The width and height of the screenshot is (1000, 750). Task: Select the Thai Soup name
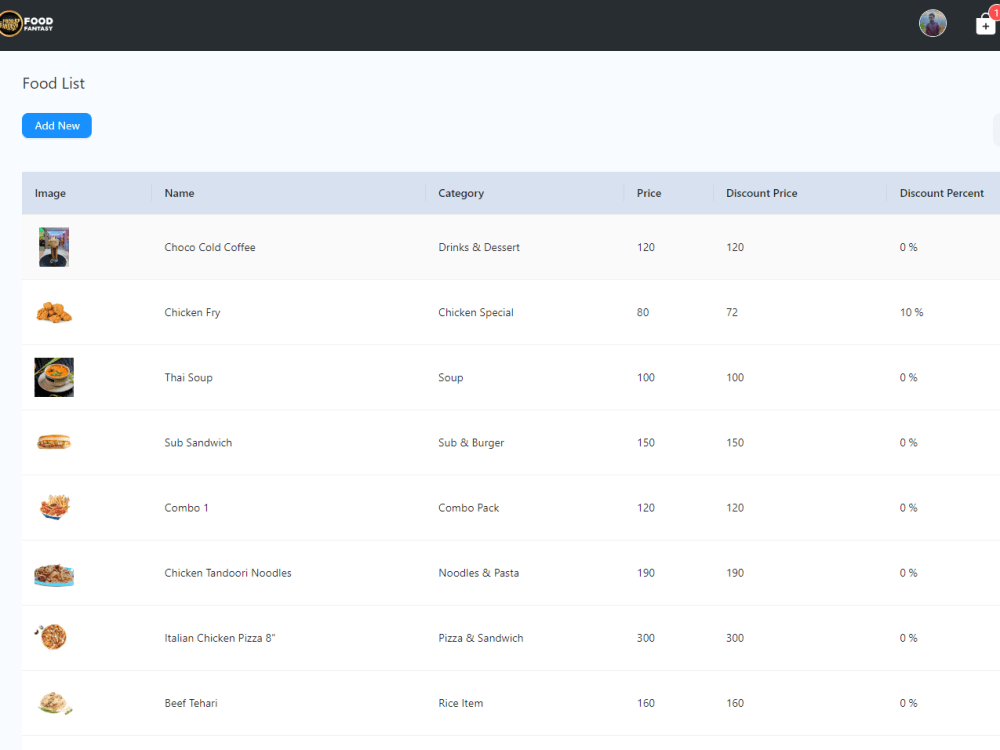[x=188, y=378]
